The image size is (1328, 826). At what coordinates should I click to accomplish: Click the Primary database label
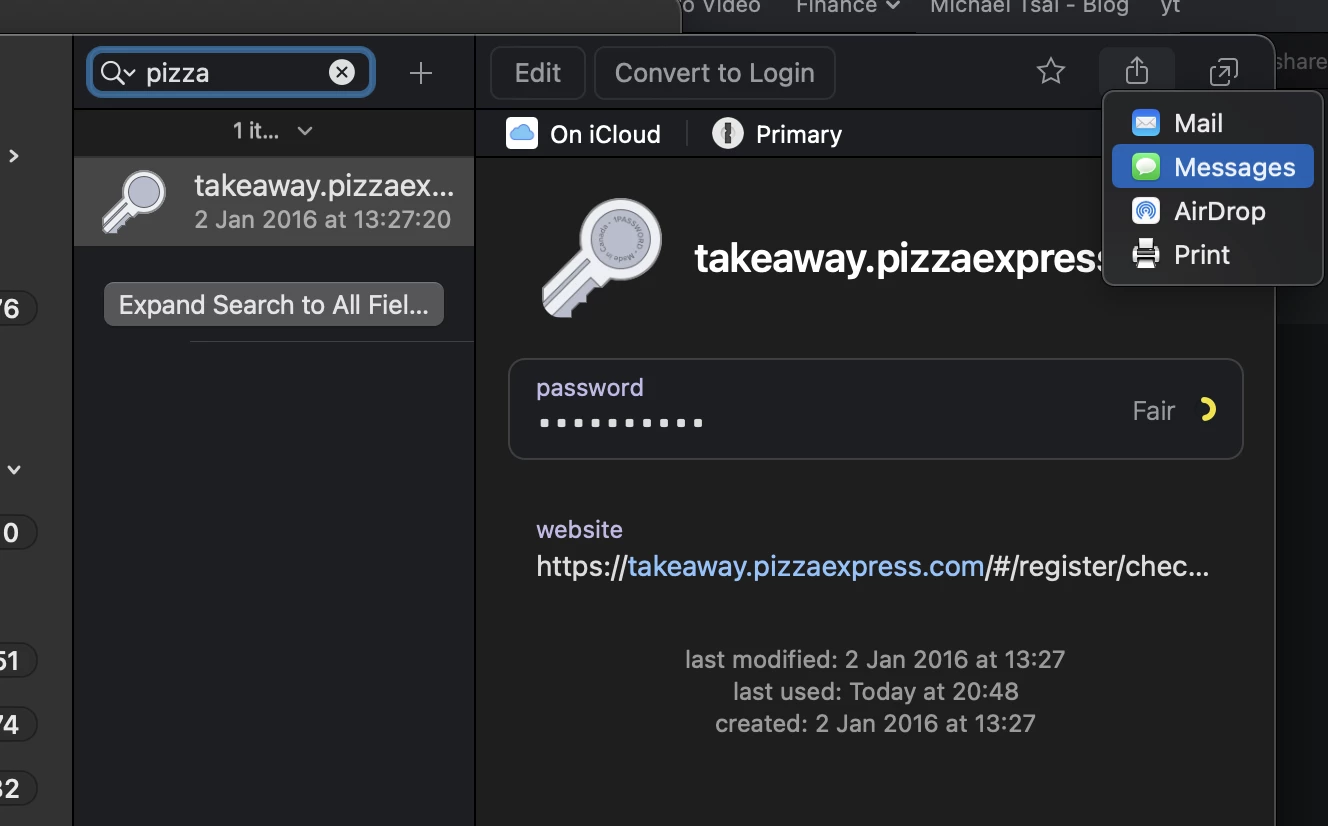(x=777, y=134)
